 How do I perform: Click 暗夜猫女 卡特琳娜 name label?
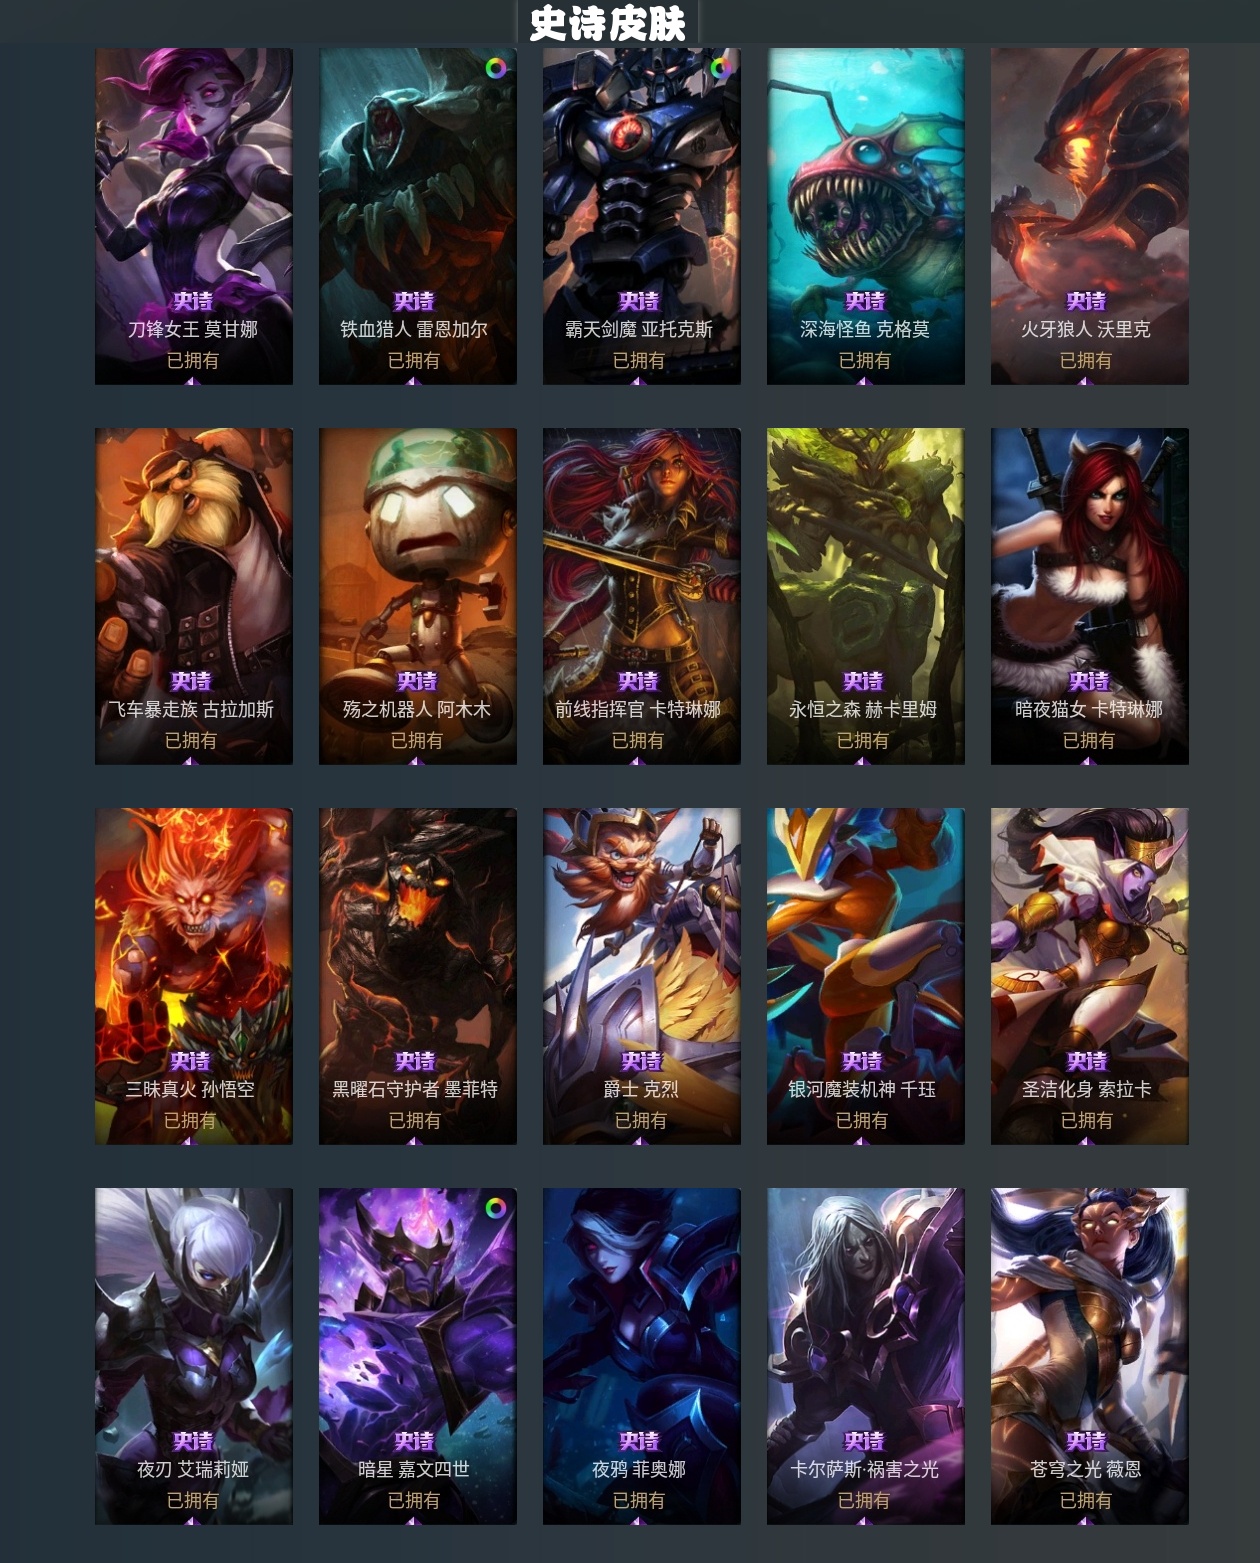1089,709
